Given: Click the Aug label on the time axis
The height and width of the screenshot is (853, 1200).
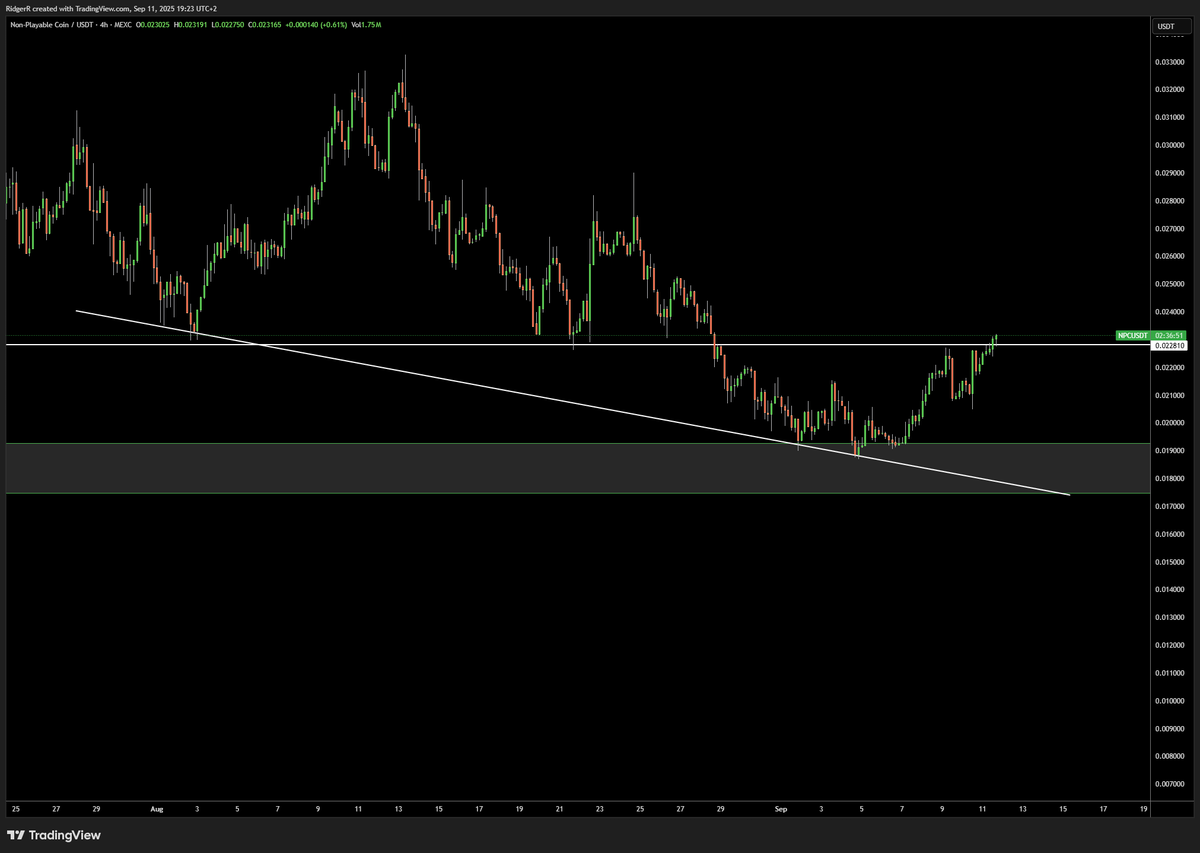Looking at the screenshot, I should (155, 807).
